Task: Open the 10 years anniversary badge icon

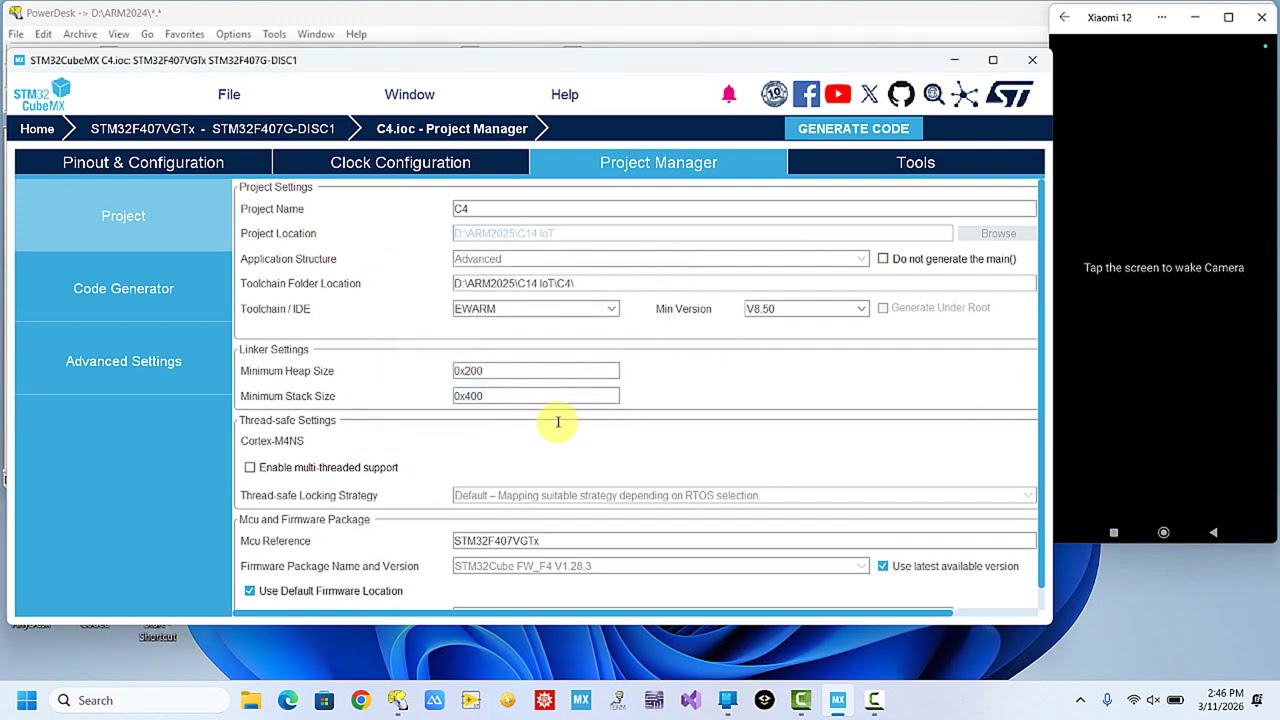Action: tap(774, 94)
